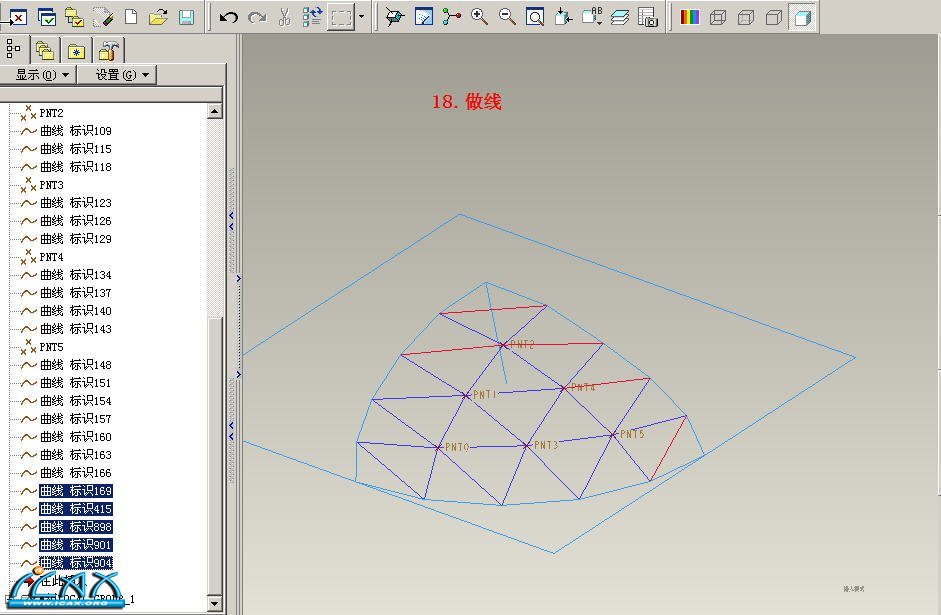Click the Regenerate model icon
The width and height of the screenshot is (941, 615).
pos(312,17)
